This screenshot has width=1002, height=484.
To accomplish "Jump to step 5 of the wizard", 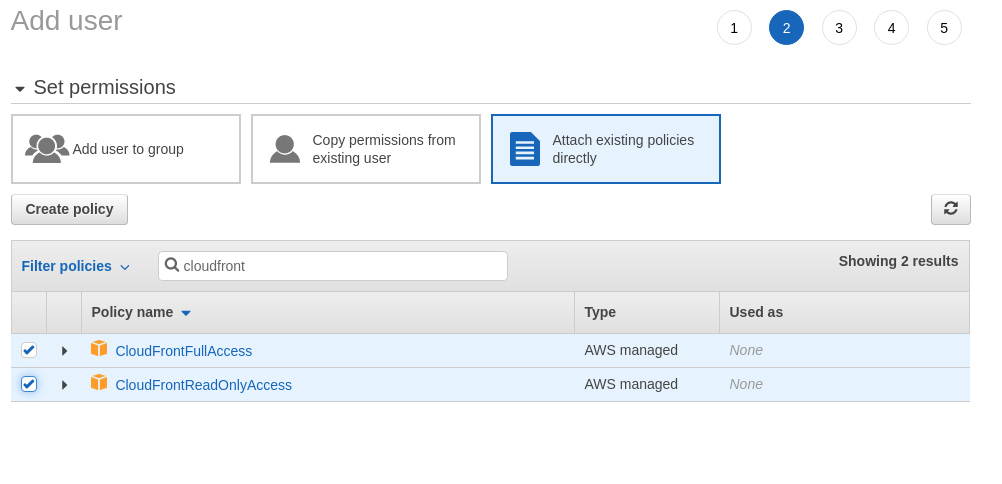I will 944,28.
